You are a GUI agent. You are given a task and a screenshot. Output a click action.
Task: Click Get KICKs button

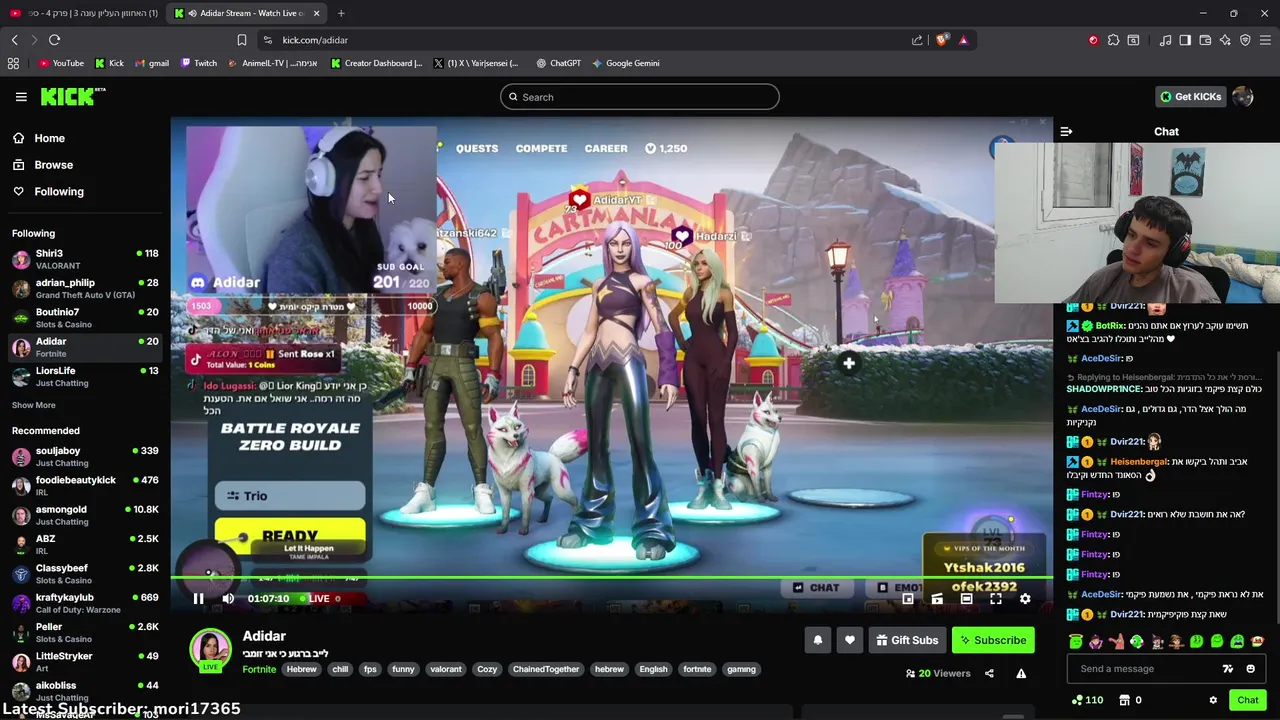coord(1190,97)
